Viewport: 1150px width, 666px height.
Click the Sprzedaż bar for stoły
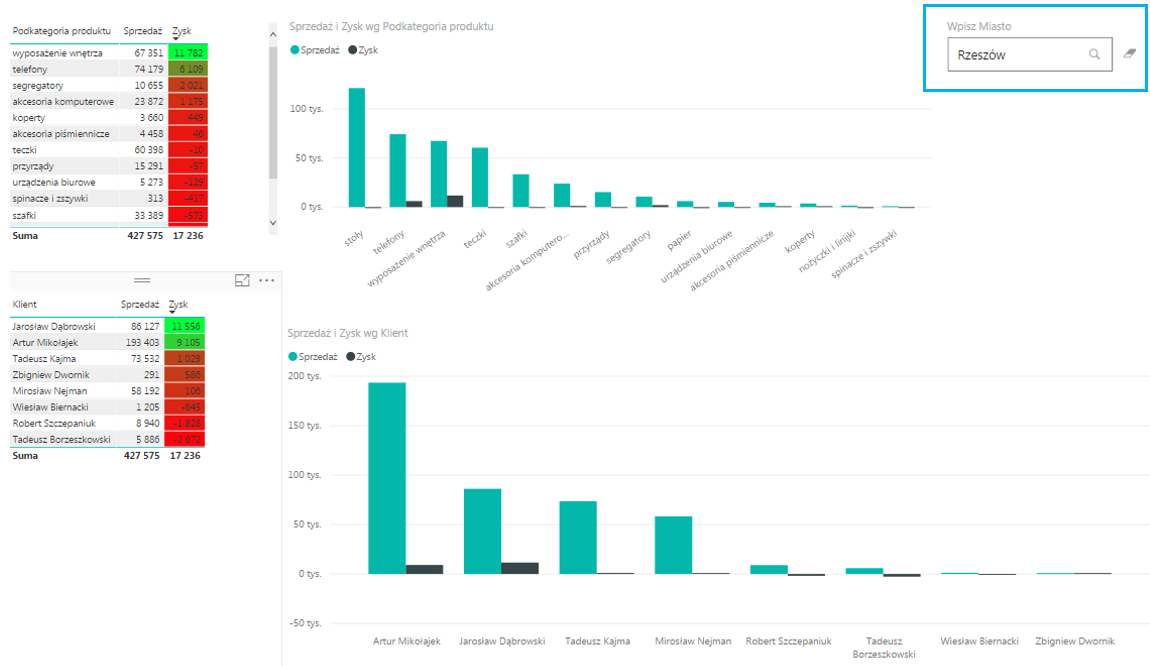356,147
